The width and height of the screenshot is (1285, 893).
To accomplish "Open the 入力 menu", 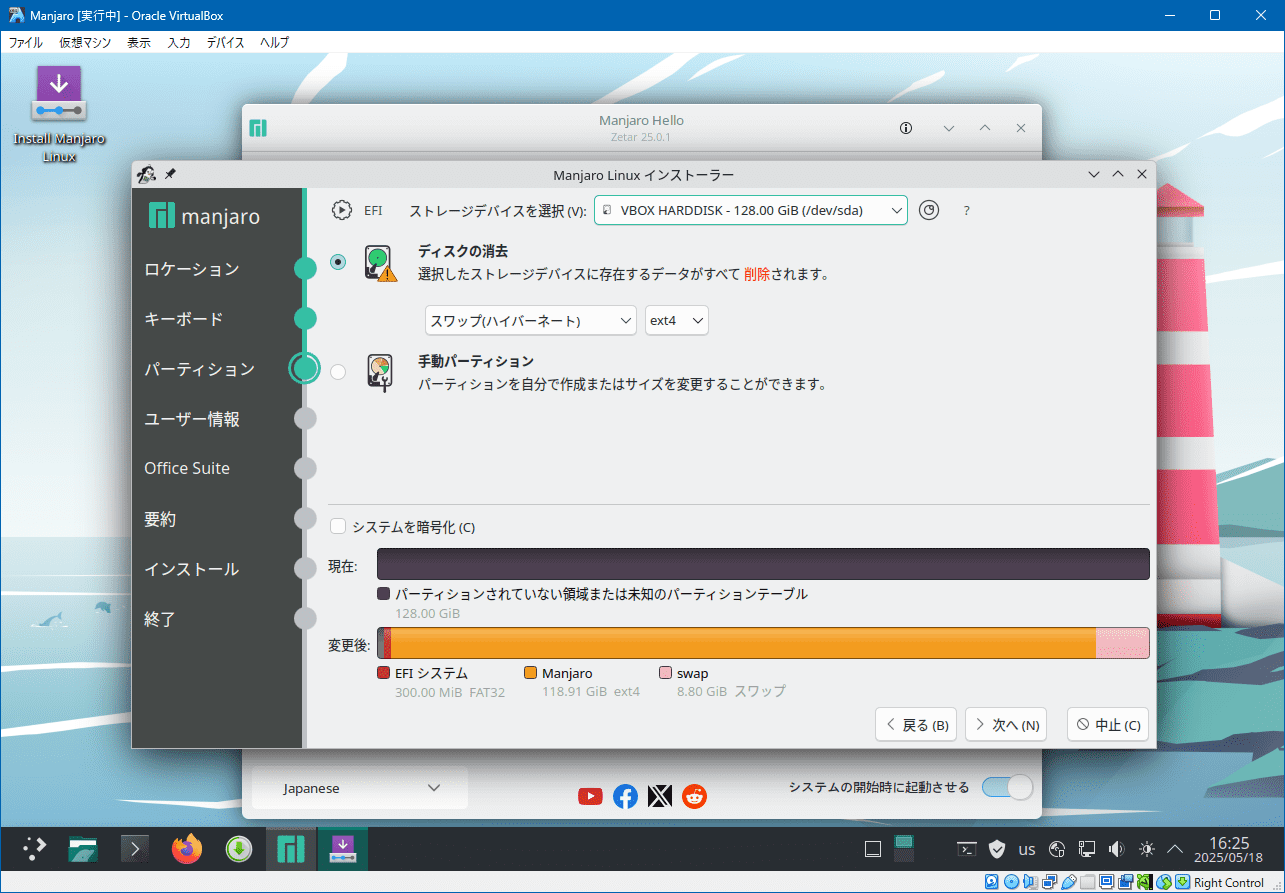I will [179, 42].
